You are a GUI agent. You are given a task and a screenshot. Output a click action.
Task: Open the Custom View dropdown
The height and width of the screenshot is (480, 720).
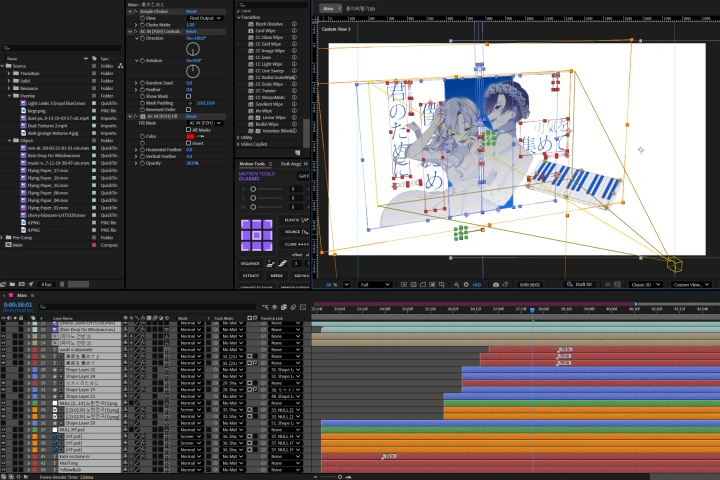691,285
